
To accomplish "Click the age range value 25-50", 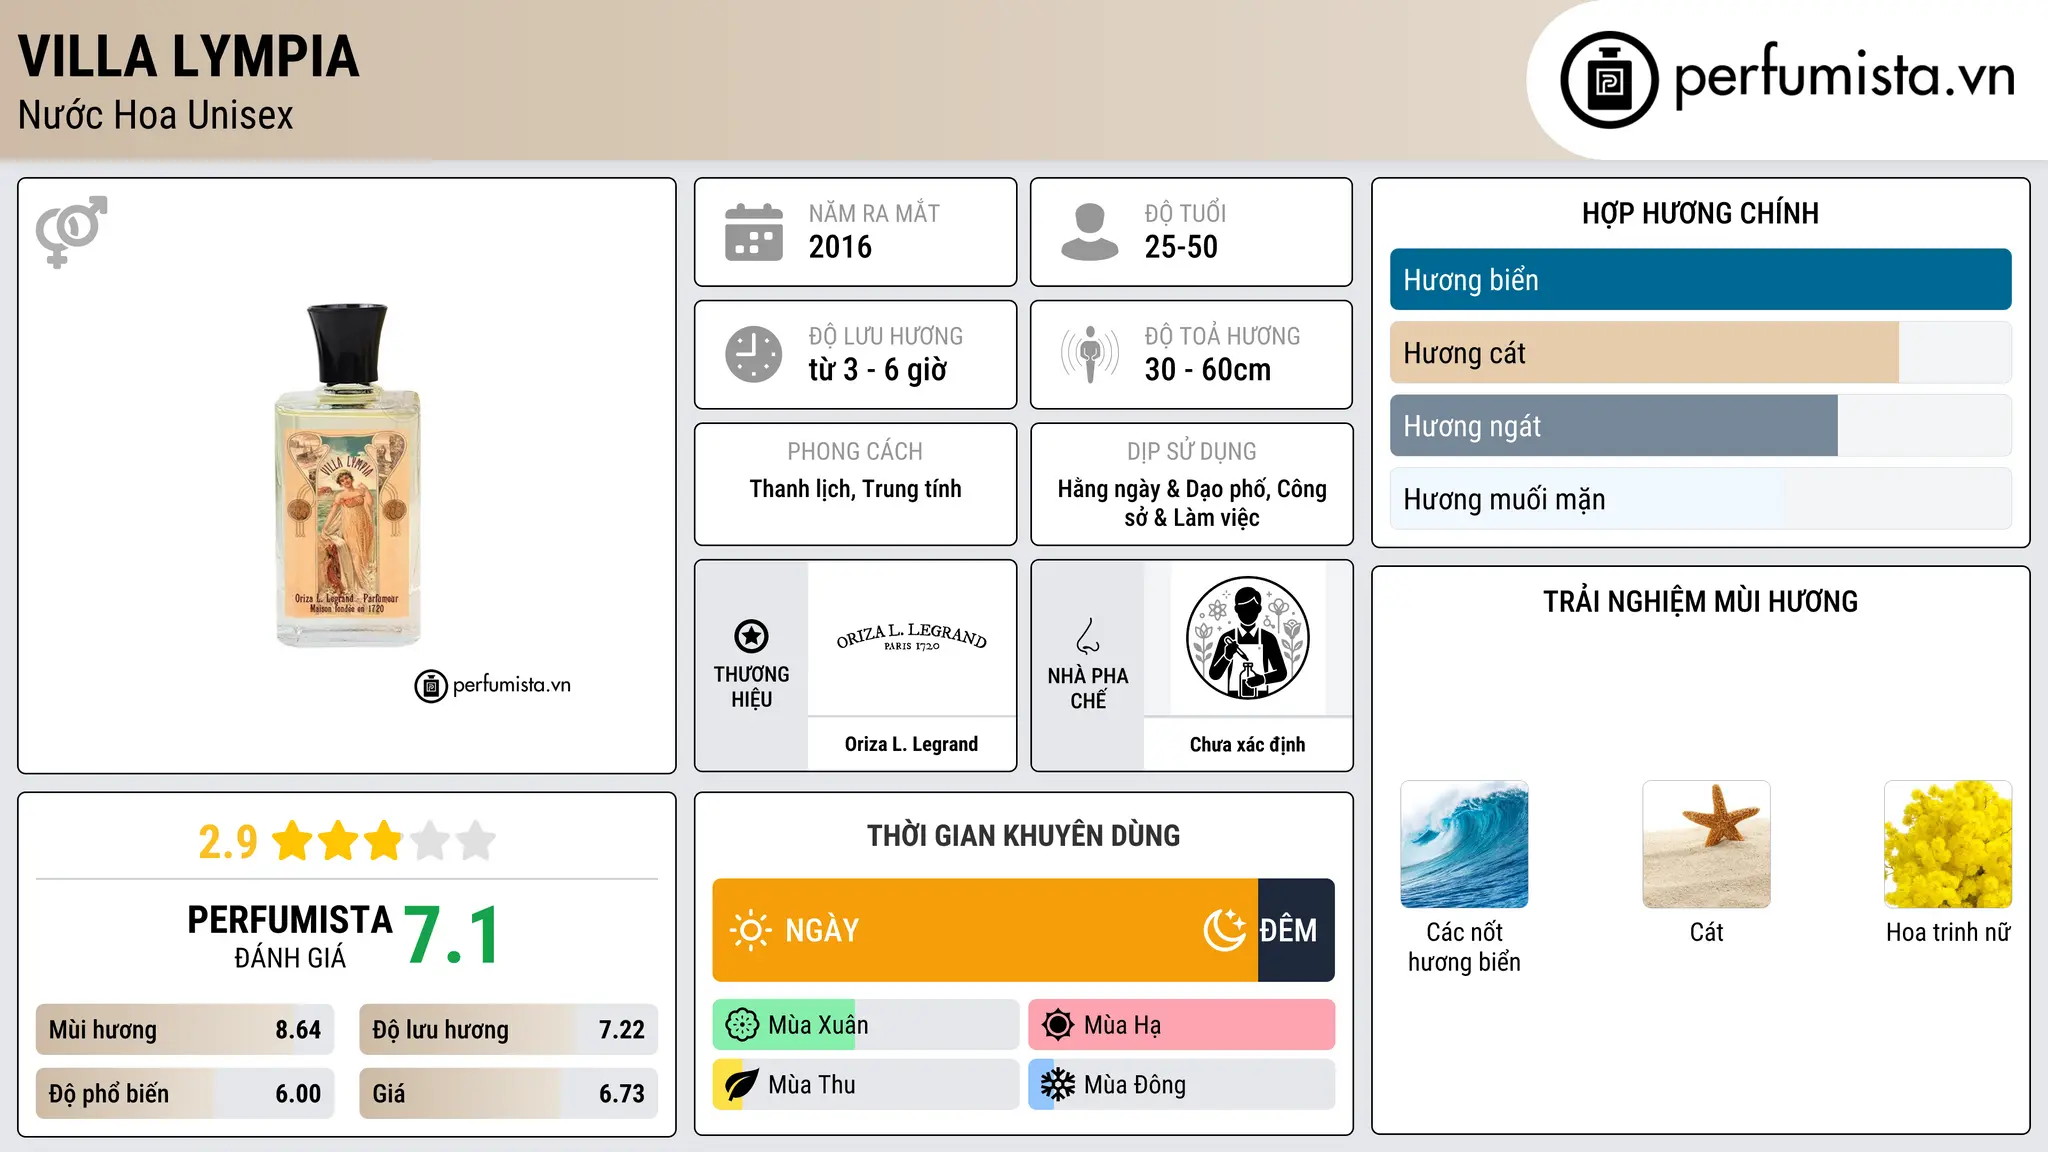I will click(1181, 247).
